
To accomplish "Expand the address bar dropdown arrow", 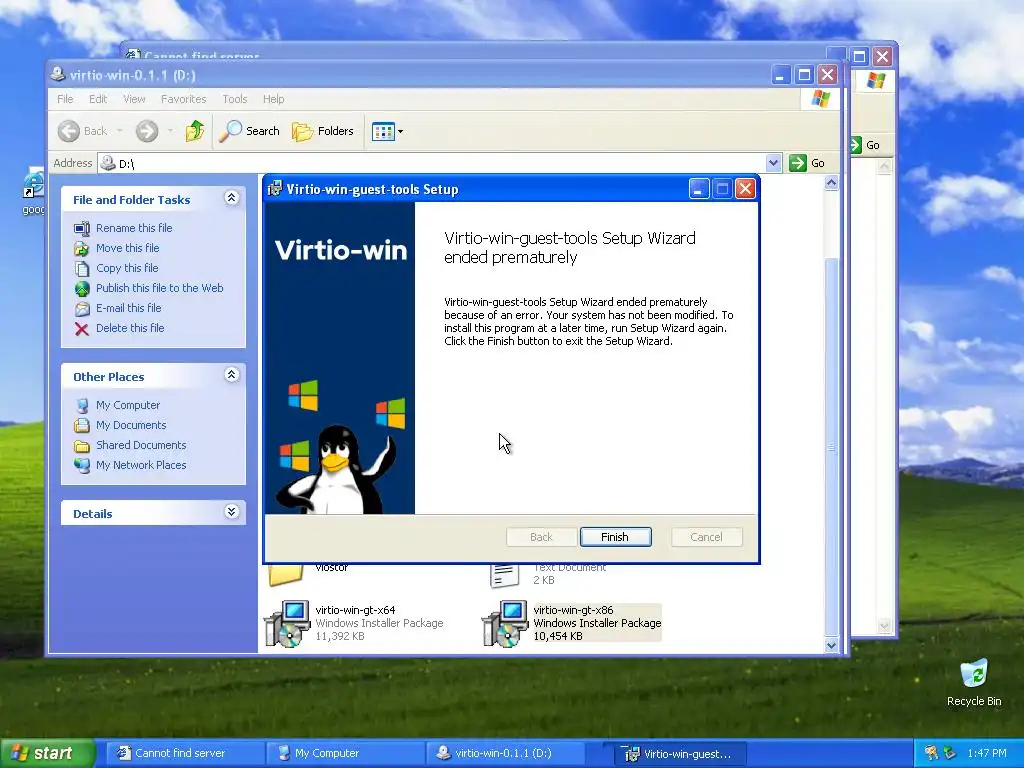I will [773, 163].
